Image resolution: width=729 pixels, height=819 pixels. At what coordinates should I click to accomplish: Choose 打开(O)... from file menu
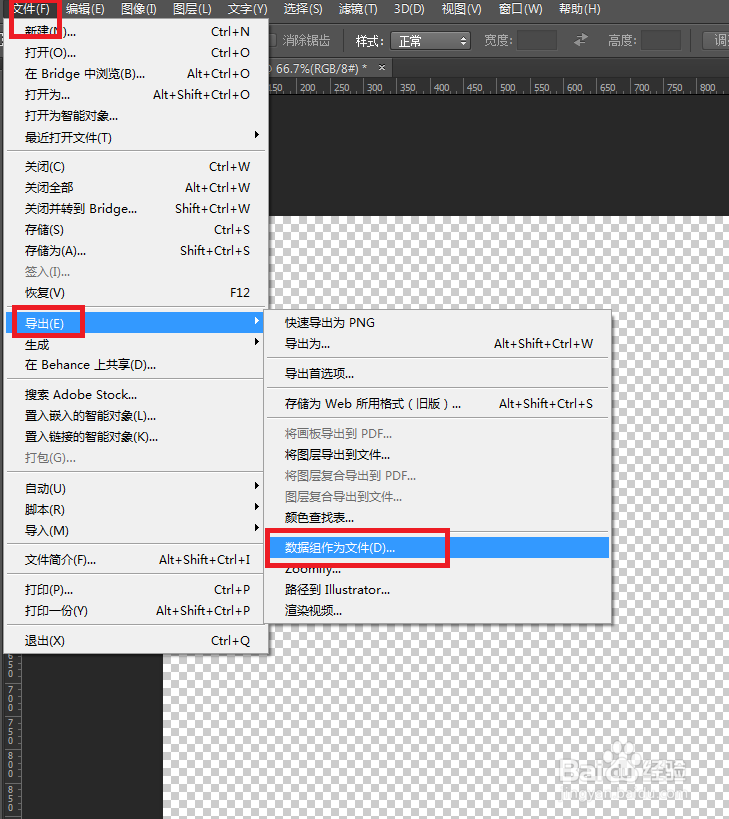[136, 53]
